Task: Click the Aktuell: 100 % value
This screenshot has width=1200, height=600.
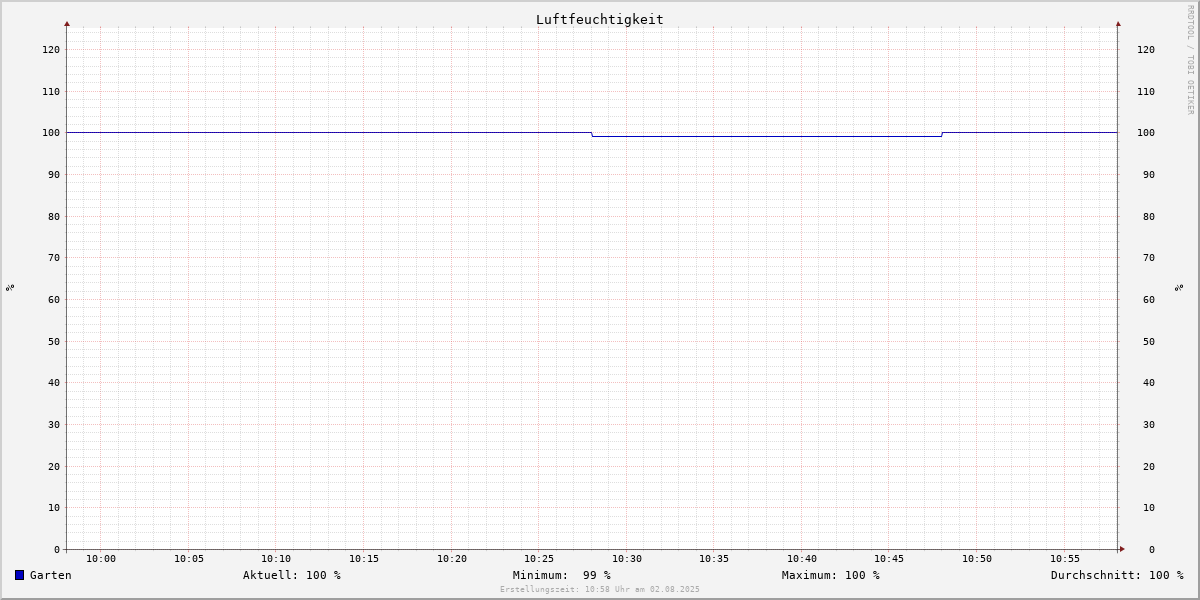Action: (x=292, y=575)
